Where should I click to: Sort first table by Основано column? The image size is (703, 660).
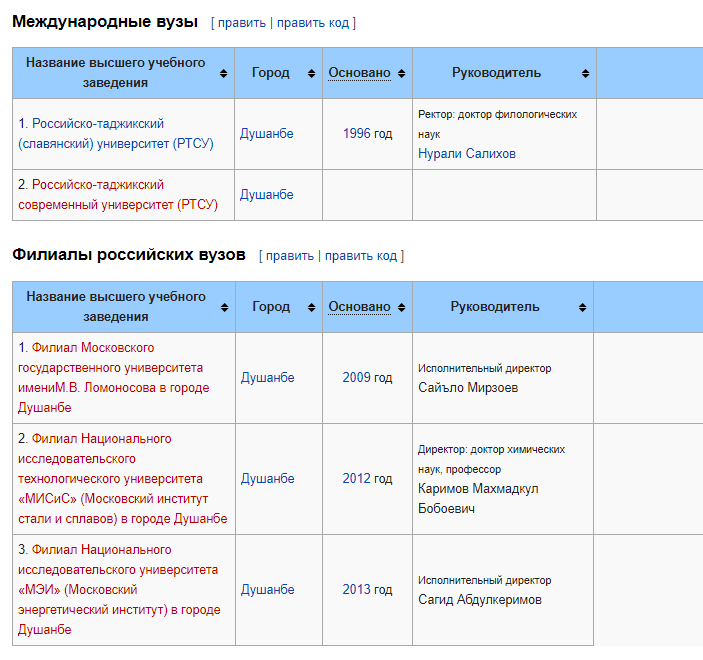(401, 74)
